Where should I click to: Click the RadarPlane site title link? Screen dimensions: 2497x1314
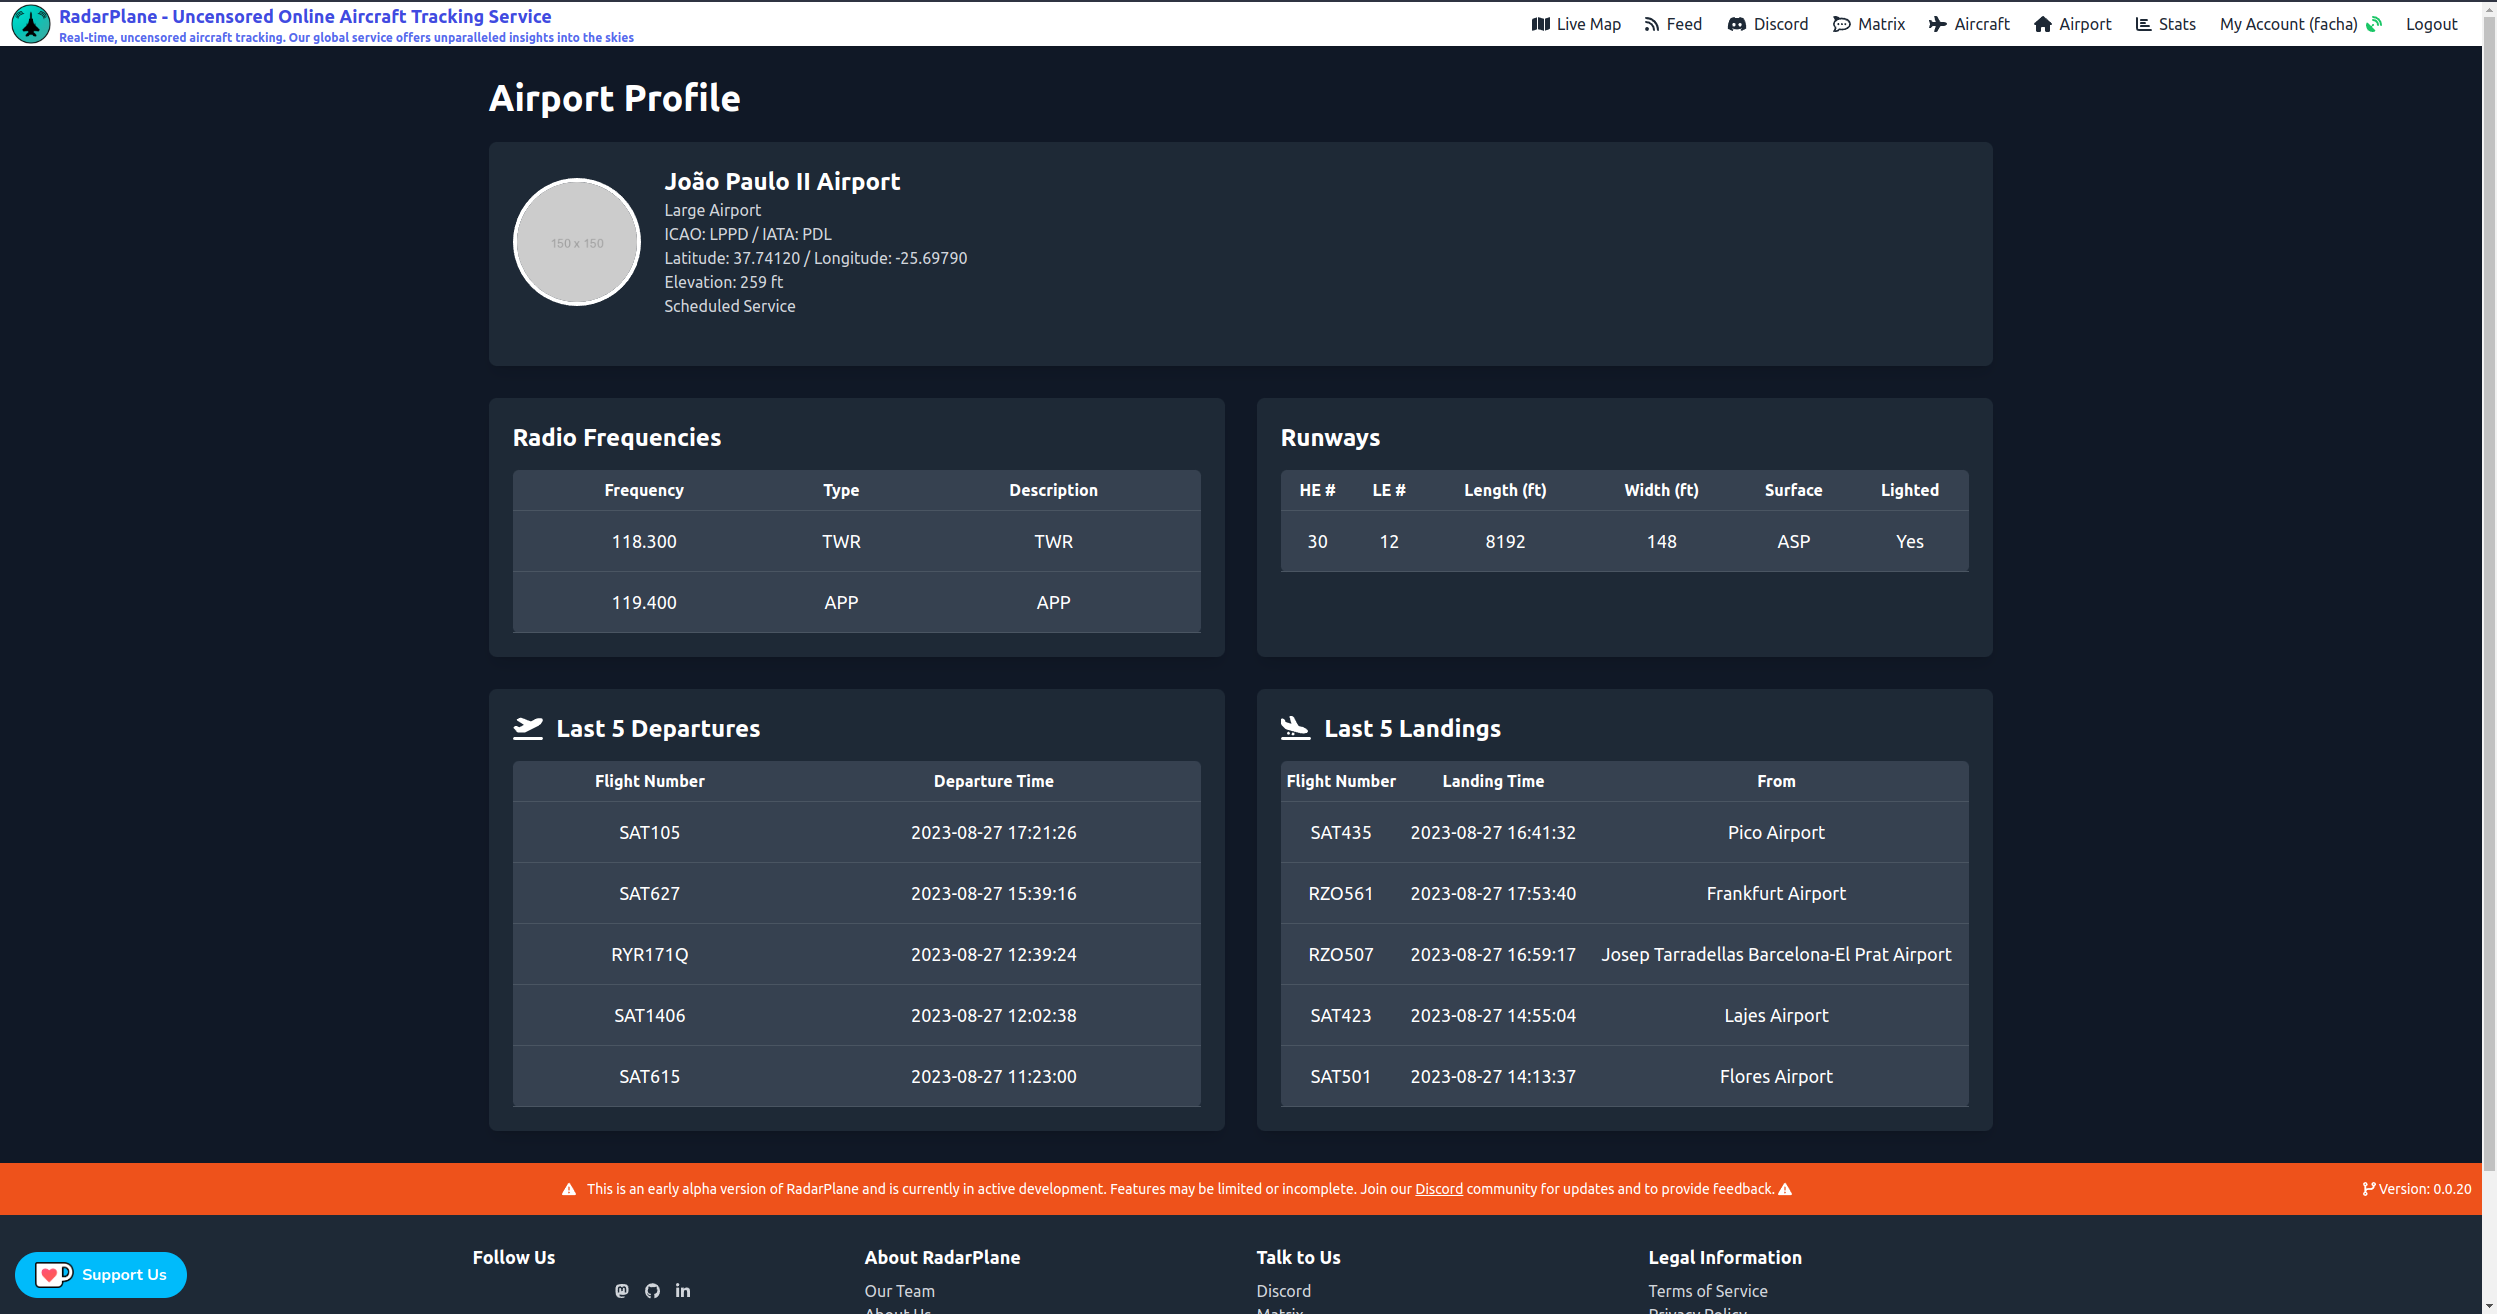pyautogui.click(x=305, y=16)
